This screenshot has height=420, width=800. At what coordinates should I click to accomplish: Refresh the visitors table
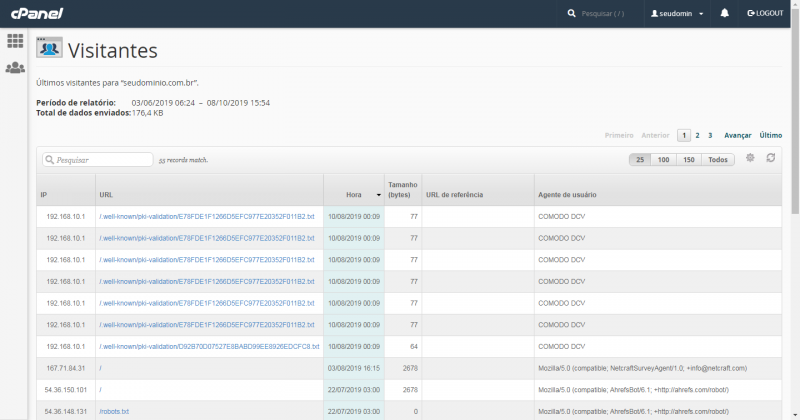click(771, 158)
